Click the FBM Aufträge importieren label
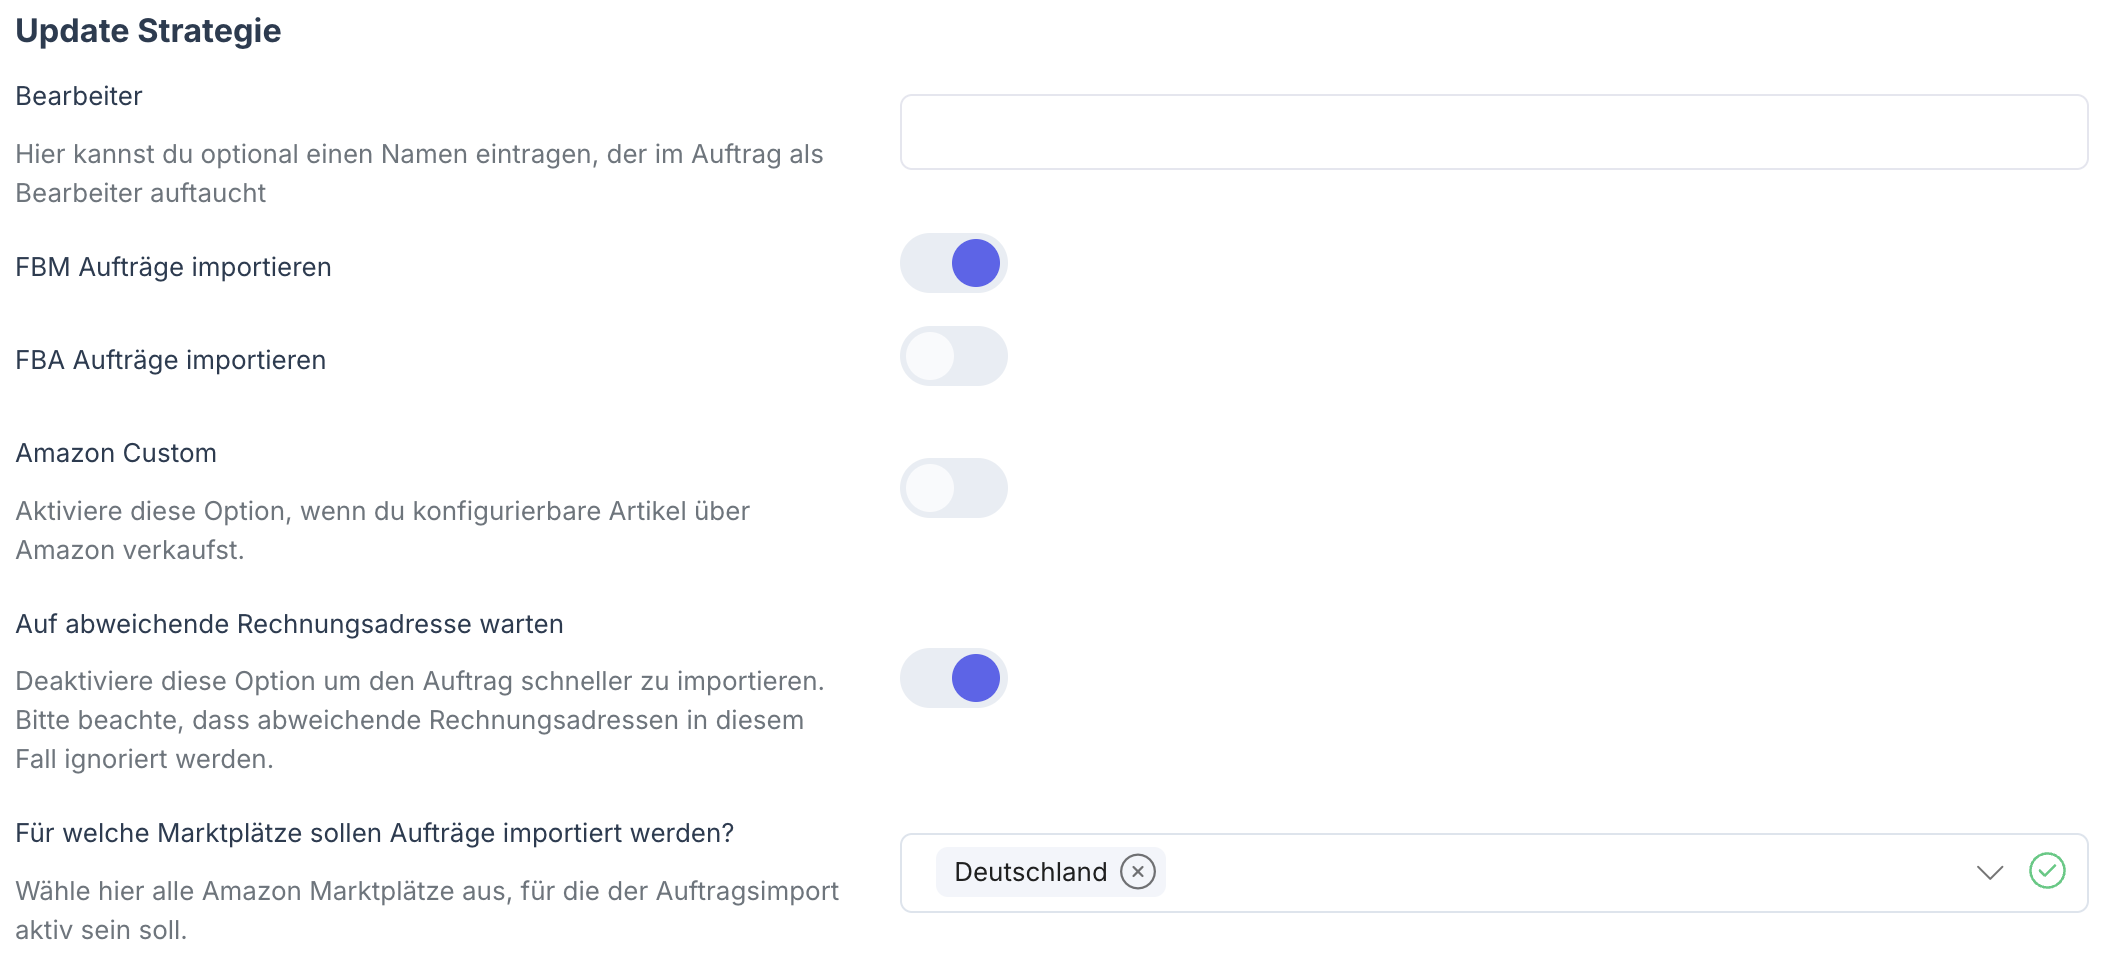The height and width of the screenshot is (967, 2107). coord(173,268)
